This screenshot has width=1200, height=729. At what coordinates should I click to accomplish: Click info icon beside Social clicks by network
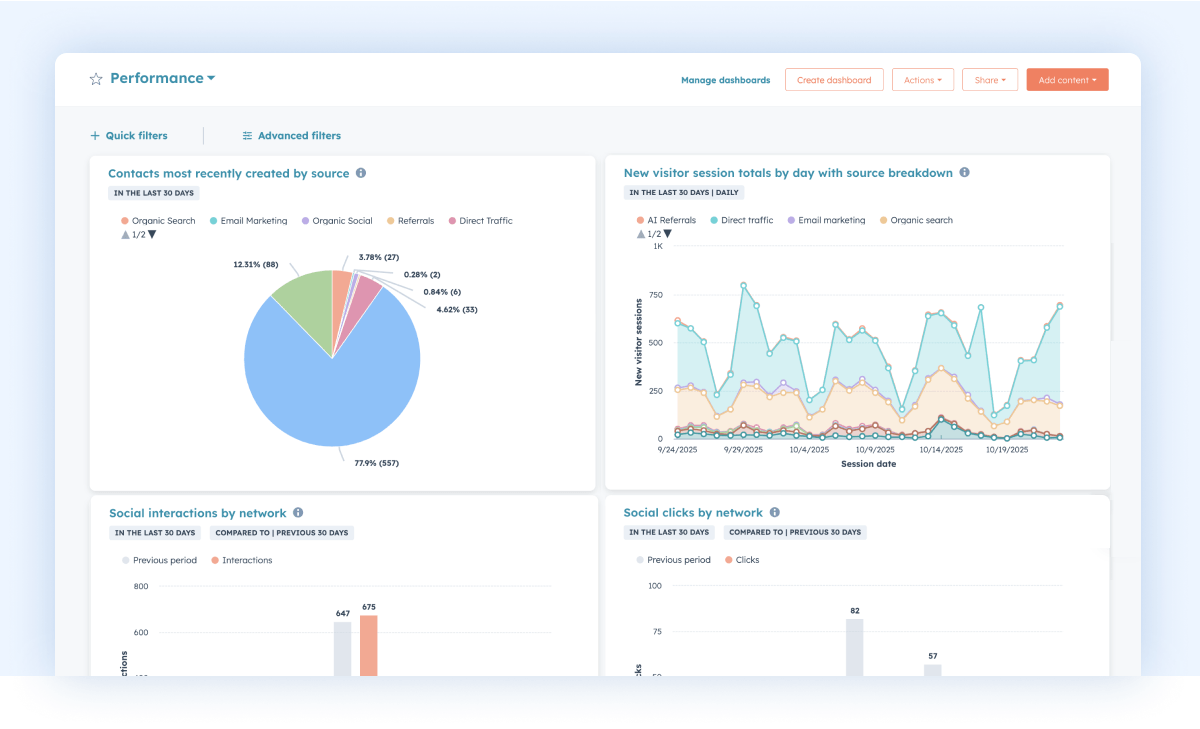click(x=775, y=513)
